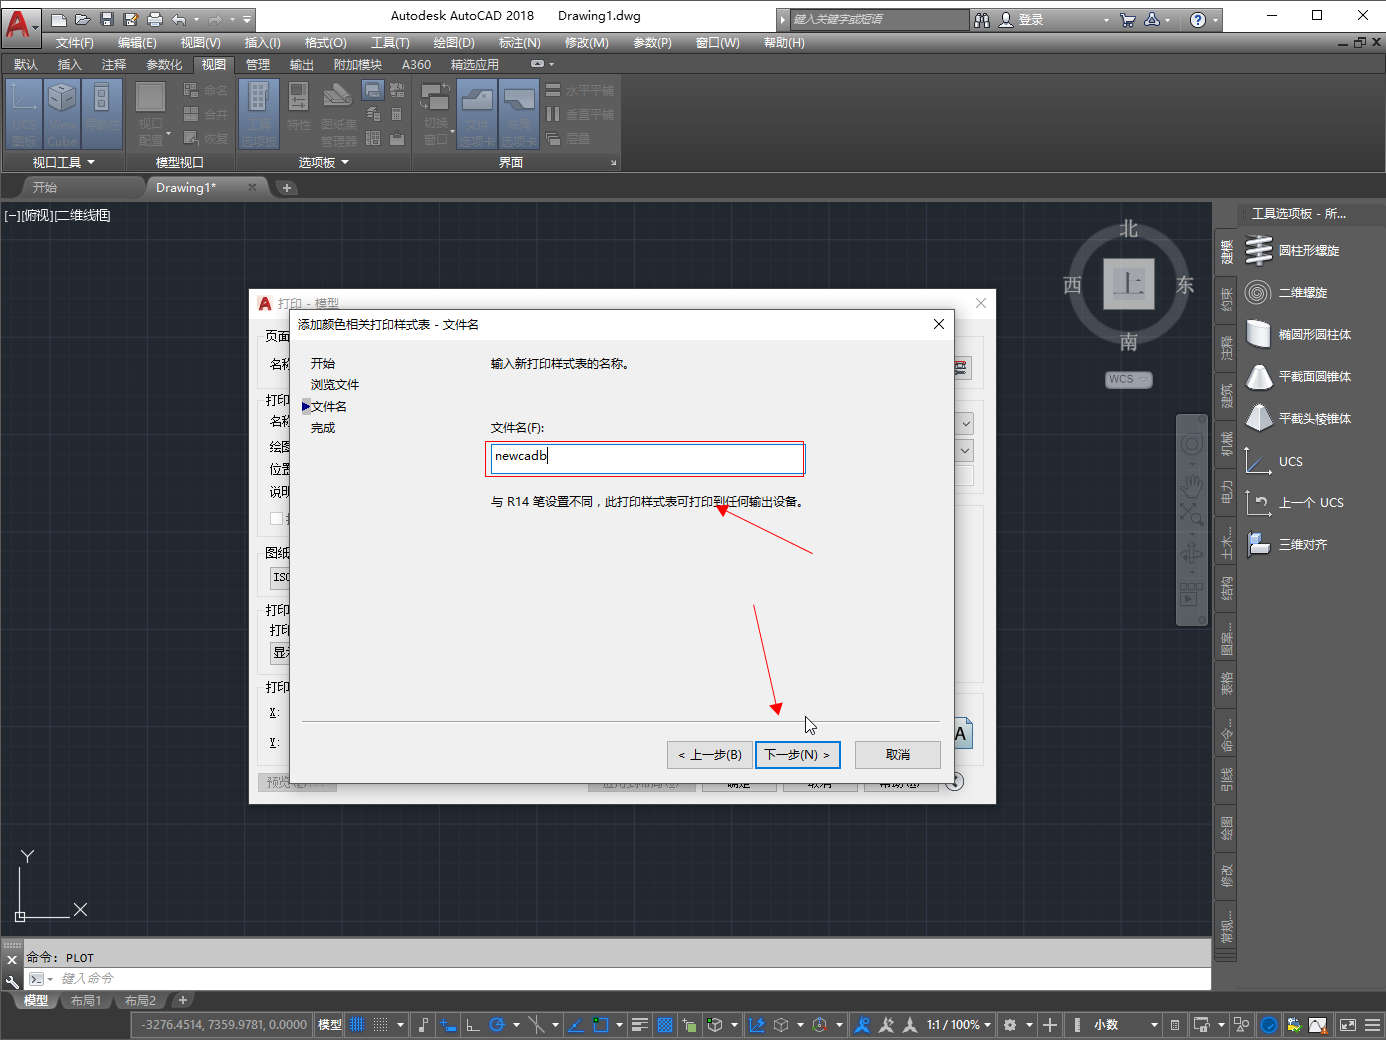Click the New drawing icon in quick access toolbar

pos(59,19)
